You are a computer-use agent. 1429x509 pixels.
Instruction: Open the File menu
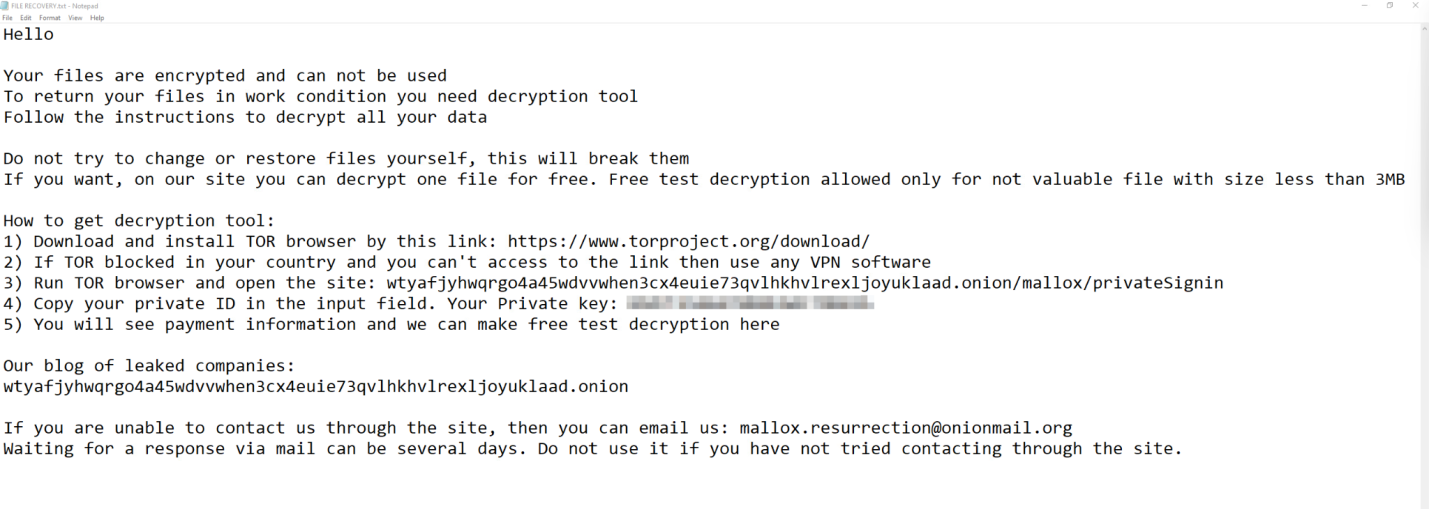click(8, 18)
